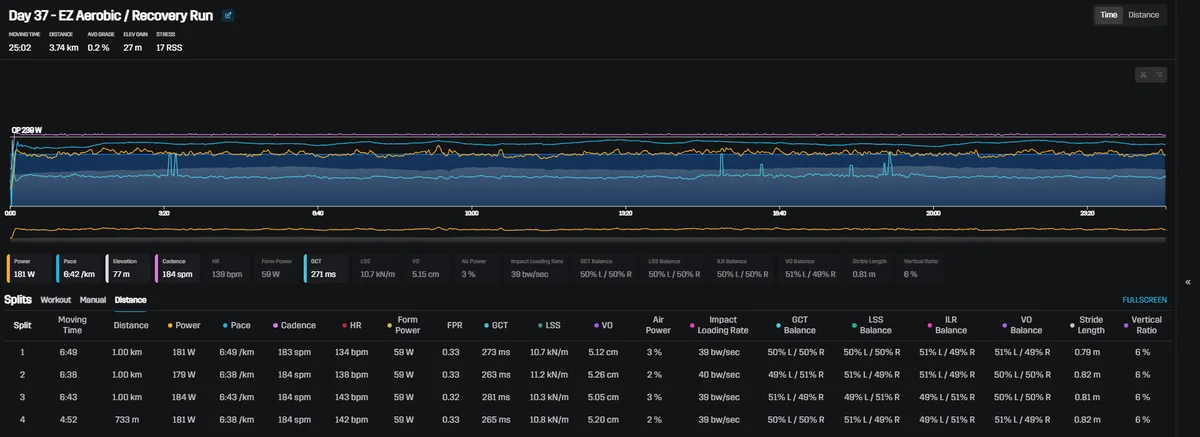Click the 27 m elevation gain stat
The height and width of the screenshot is (437, 1200).
pos(134,47)
